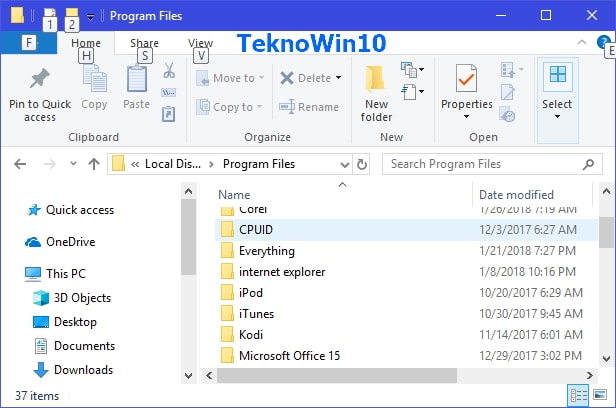Select the iTunes folder
Screen dimensions: 616x408
pyautogui.click(x=406, y=314)
